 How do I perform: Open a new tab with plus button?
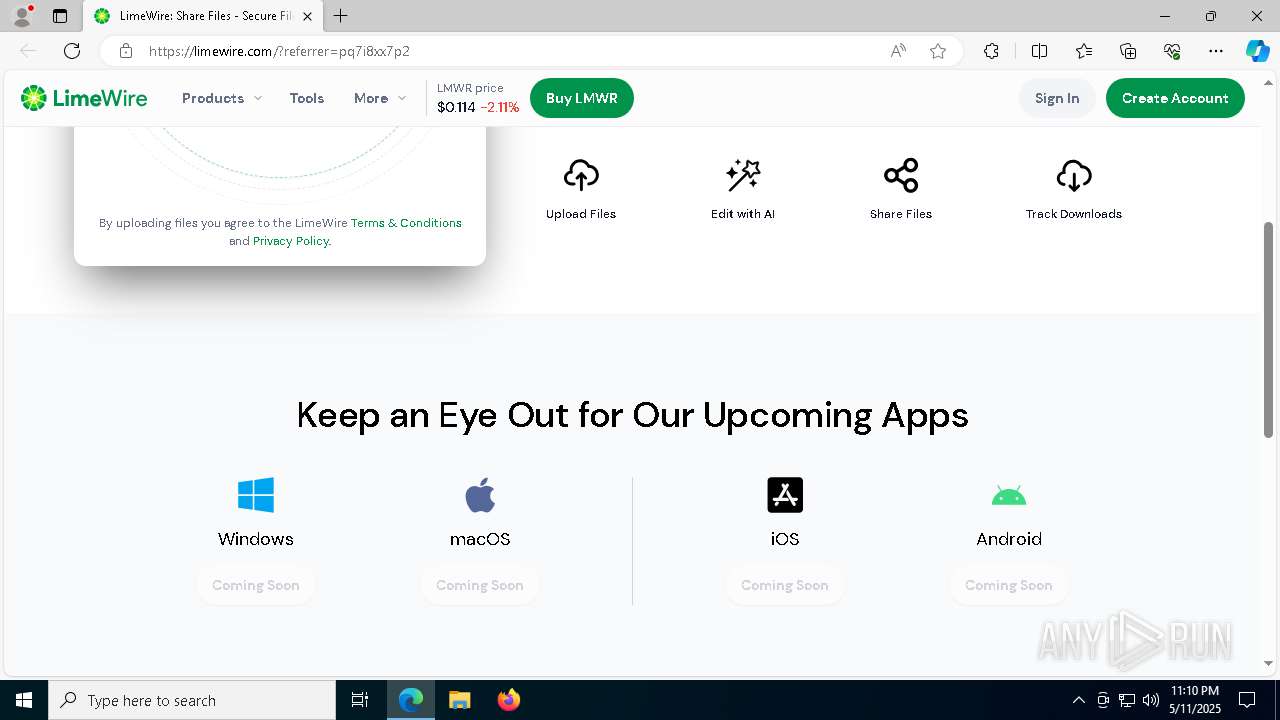[341, 16]
